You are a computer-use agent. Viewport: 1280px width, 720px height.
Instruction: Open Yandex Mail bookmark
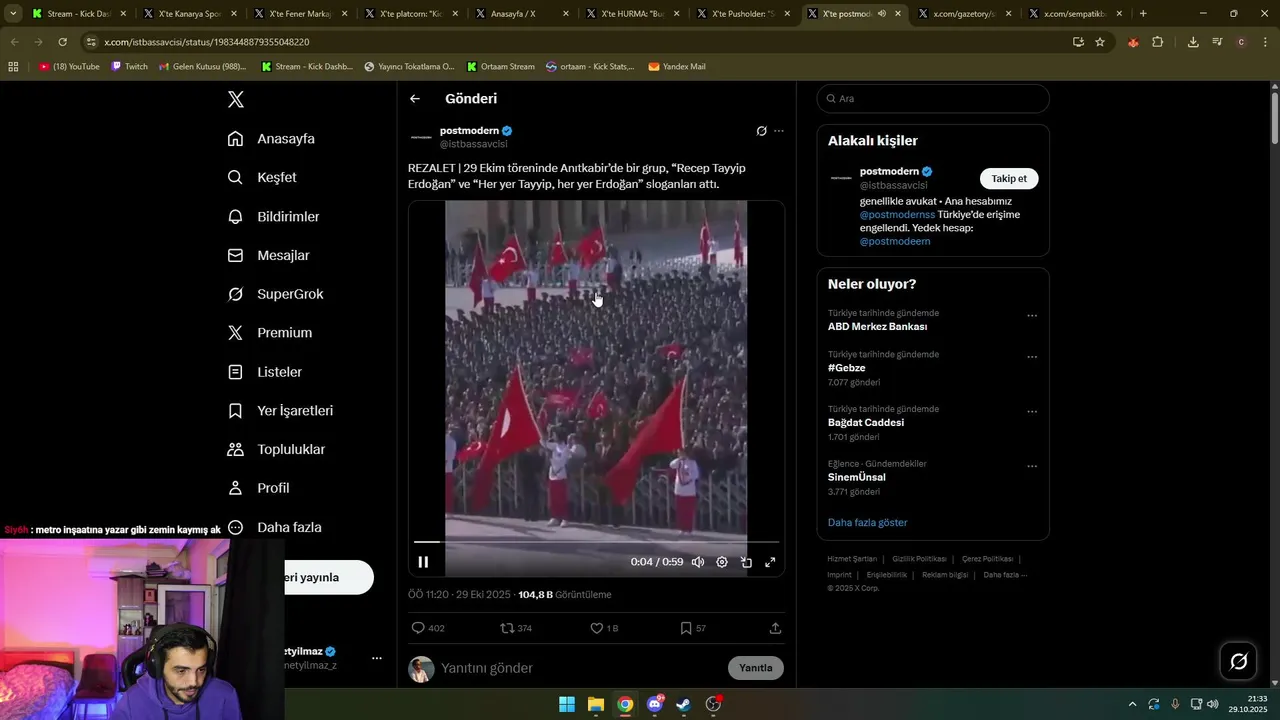677,67
